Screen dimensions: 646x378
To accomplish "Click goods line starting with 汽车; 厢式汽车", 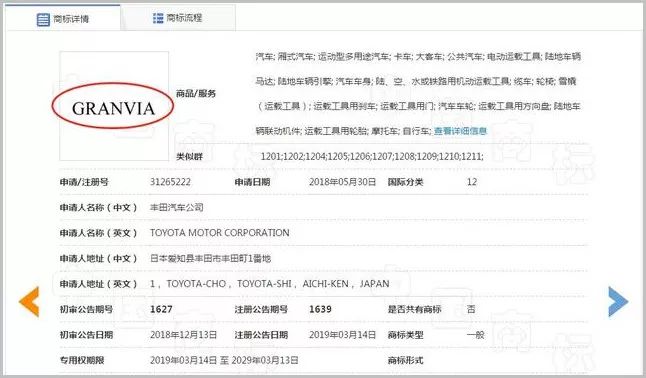I will (x=418, y=56).
